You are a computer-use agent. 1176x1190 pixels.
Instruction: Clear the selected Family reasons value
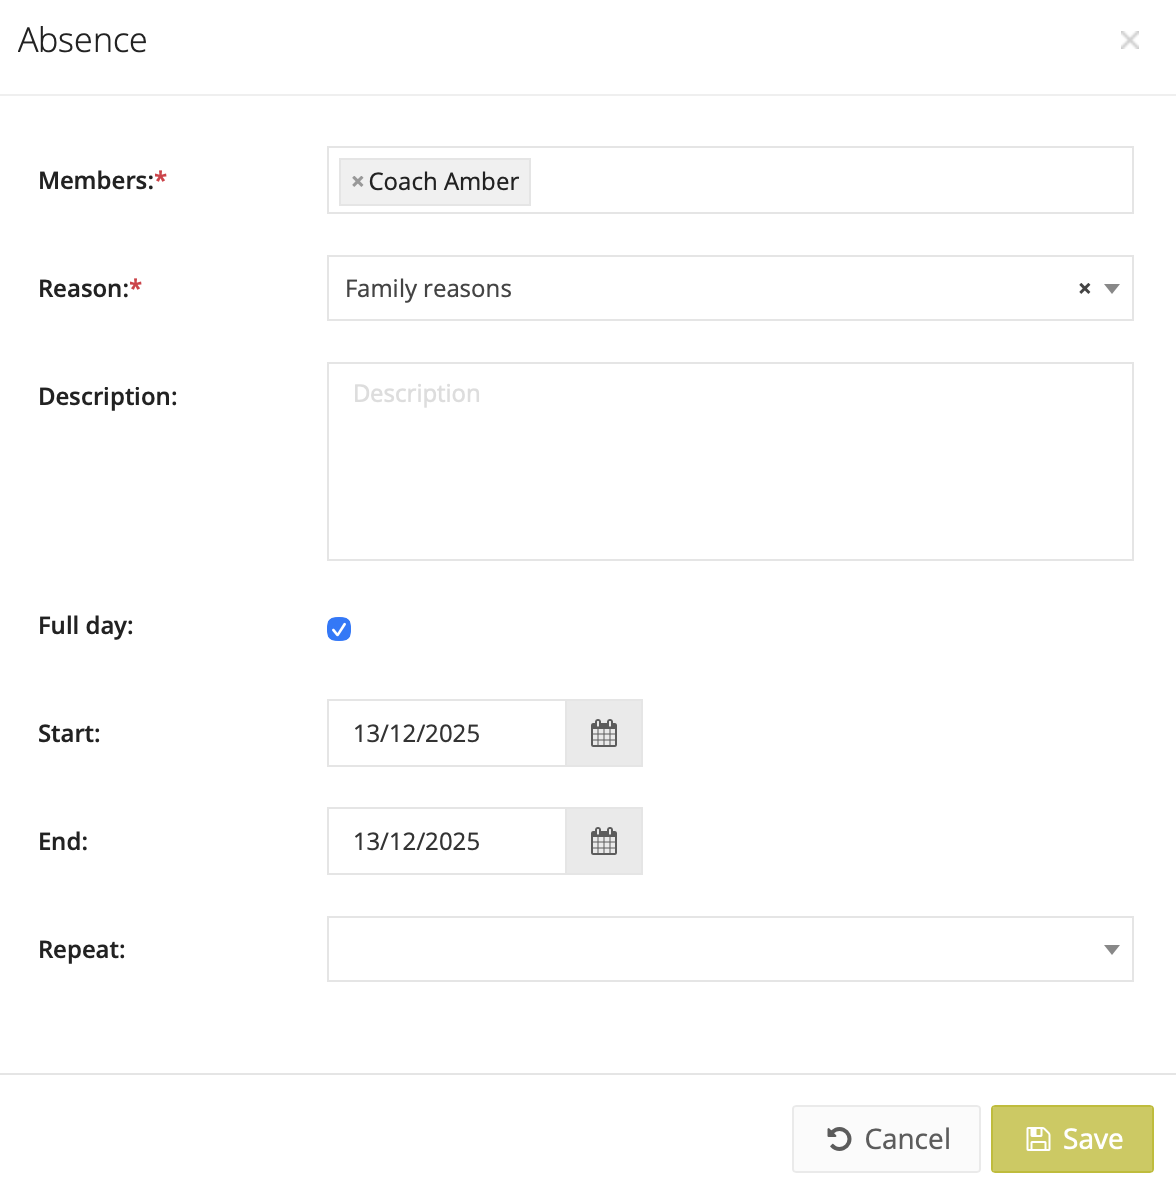(x=1084, y=289)
